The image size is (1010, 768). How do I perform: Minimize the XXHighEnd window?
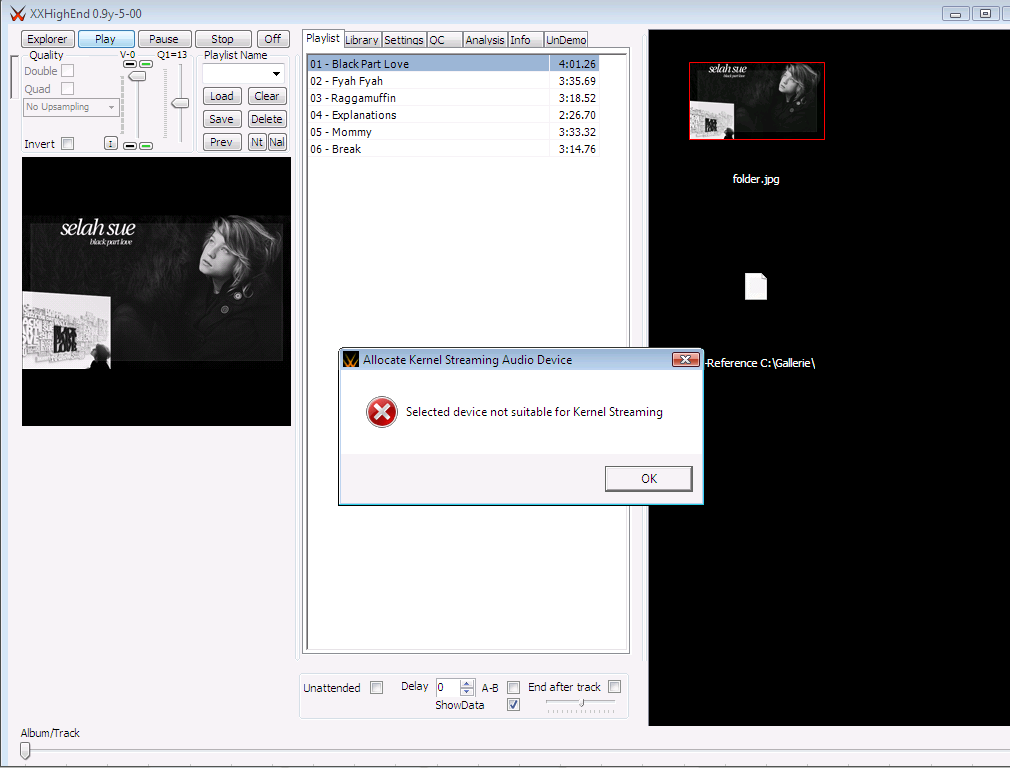[955, 14]
